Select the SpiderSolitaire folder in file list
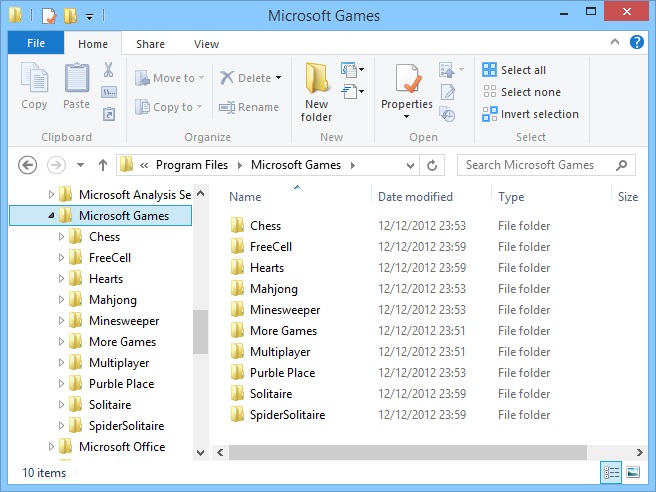The height and width of the screenshot is (492, 656). coord(287,415)
